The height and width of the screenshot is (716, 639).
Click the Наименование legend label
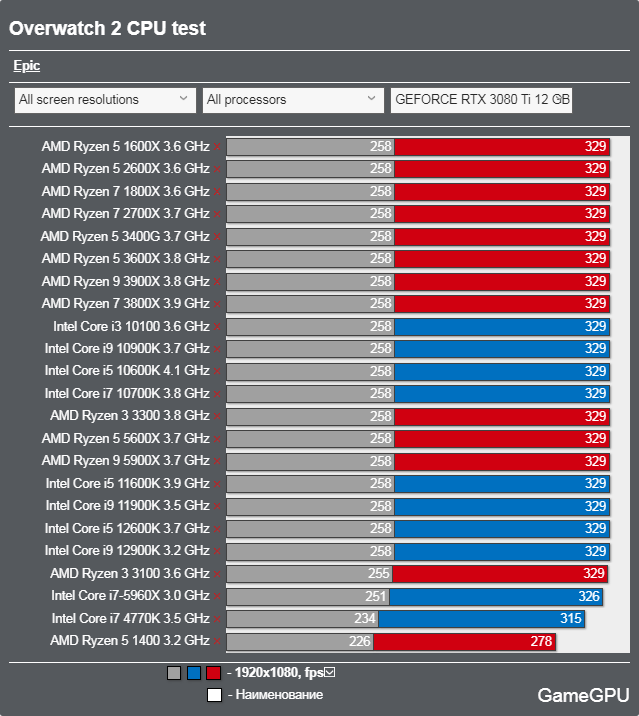point(279,695)
